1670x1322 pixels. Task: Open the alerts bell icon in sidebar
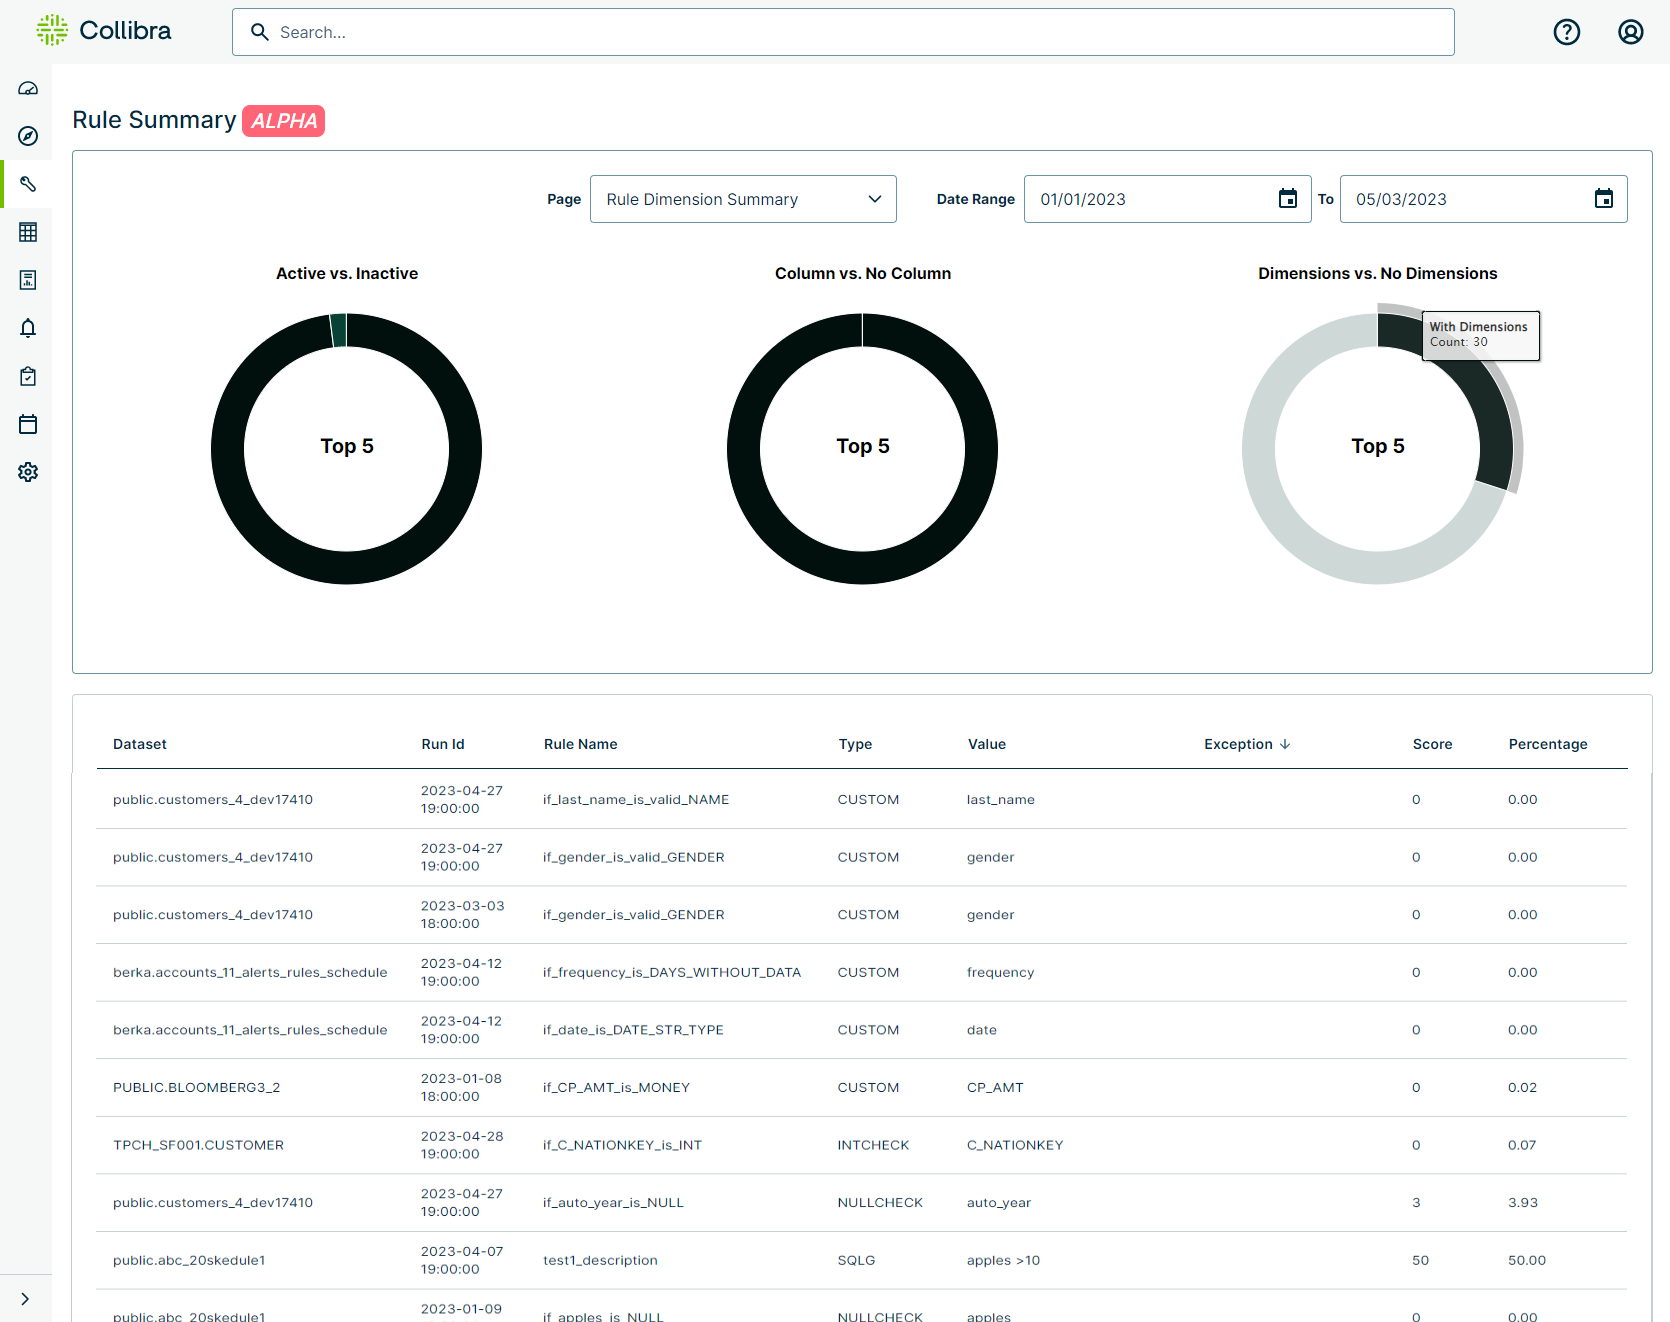tap(28, 328)
